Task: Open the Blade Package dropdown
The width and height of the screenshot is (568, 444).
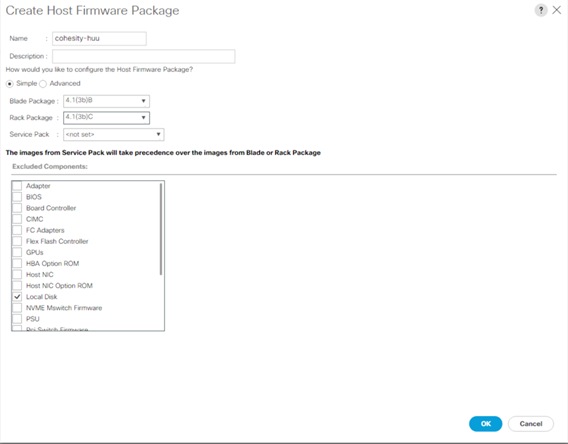Action: click(106, 101)
